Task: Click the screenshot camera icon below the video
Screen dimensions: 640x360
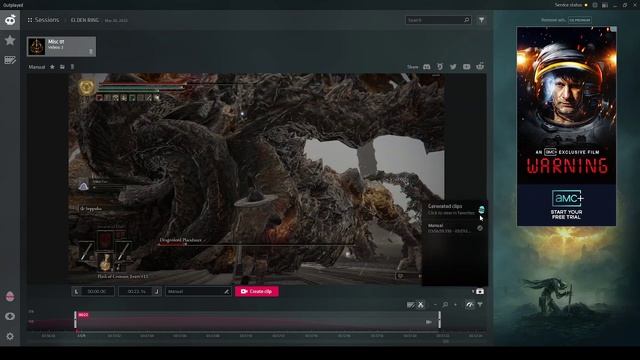Action: (480, 291)
